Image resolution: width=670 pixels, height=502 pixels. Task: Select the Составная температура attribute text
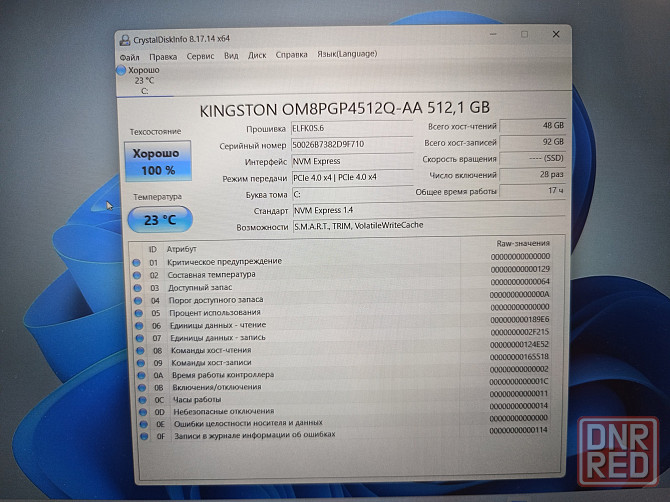212,274
